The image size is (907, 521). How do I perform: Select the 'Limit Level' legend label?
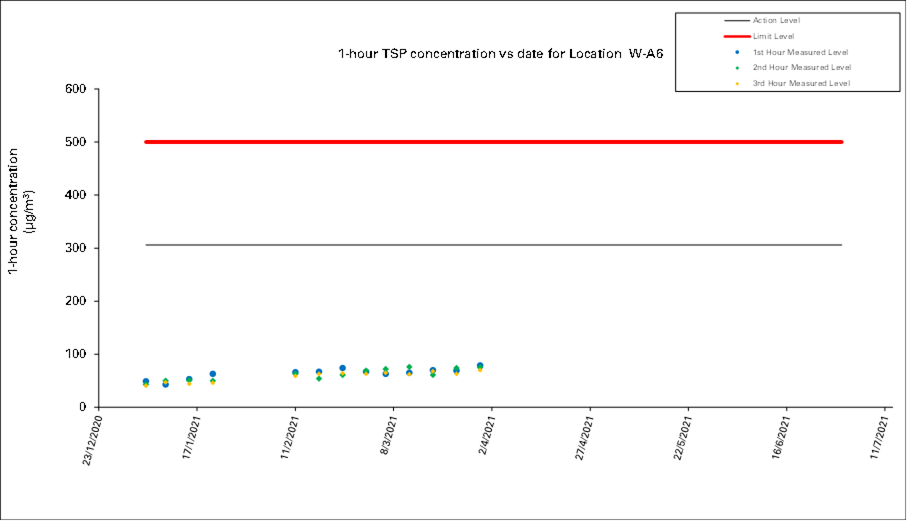click(773, 35)
